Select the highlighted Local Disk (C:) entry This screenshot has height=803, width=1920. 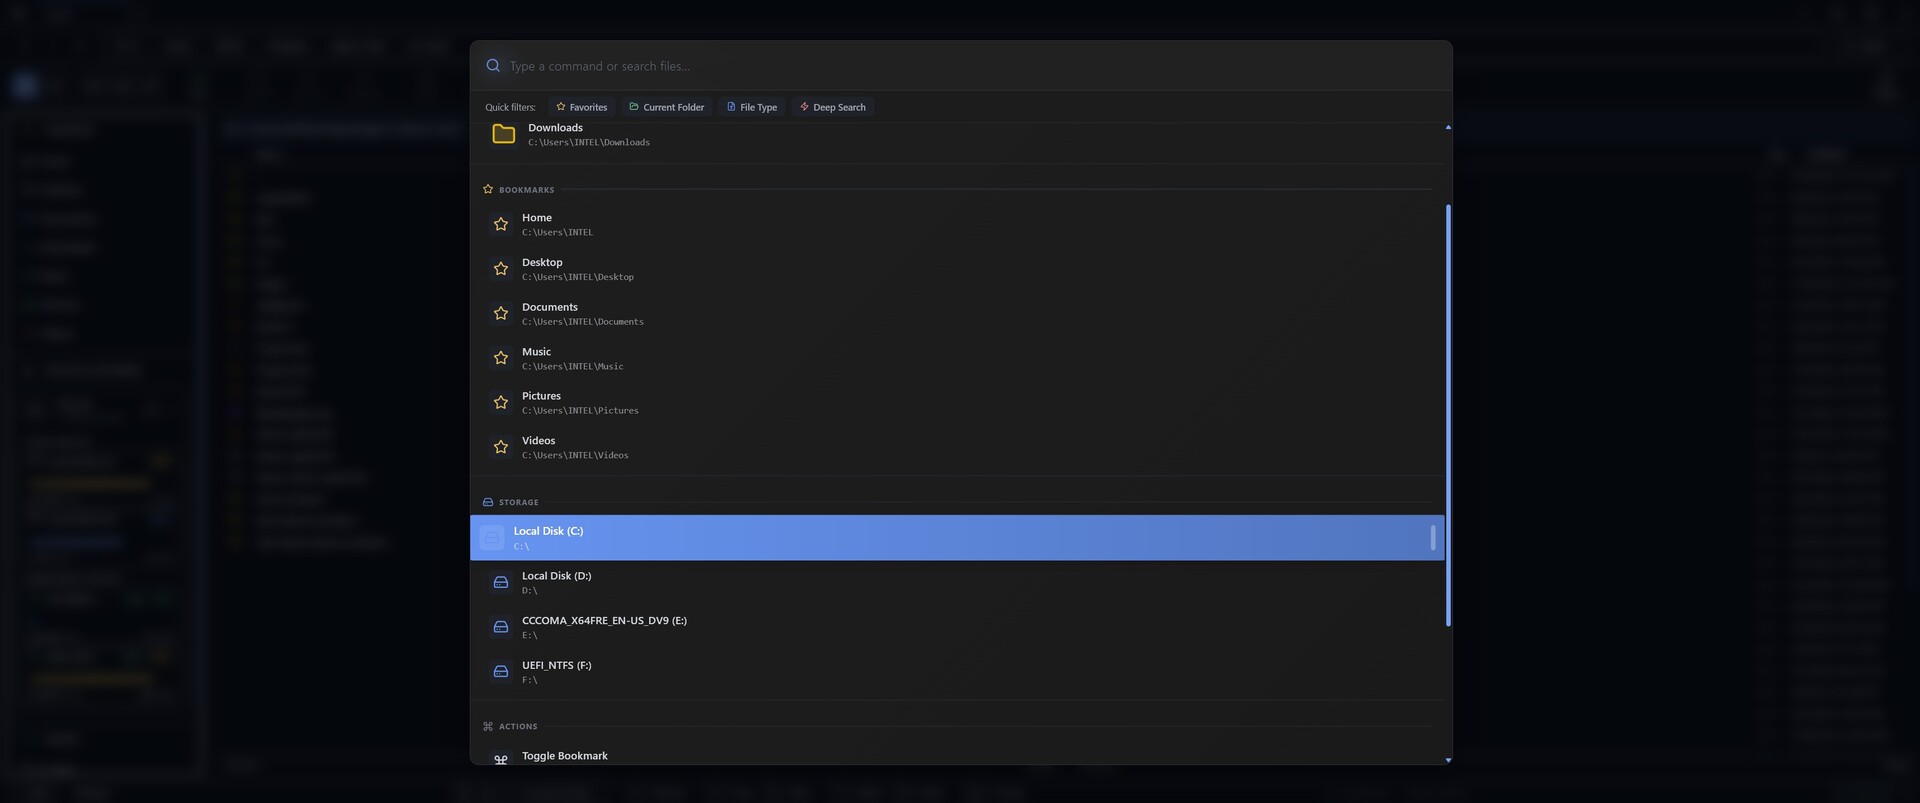(957, 538)
